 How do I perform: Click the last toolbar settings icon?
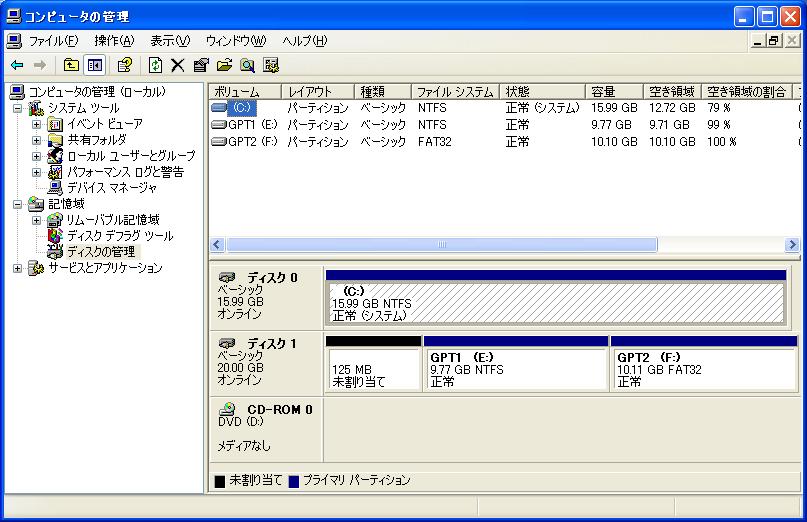tap(271, 65)
